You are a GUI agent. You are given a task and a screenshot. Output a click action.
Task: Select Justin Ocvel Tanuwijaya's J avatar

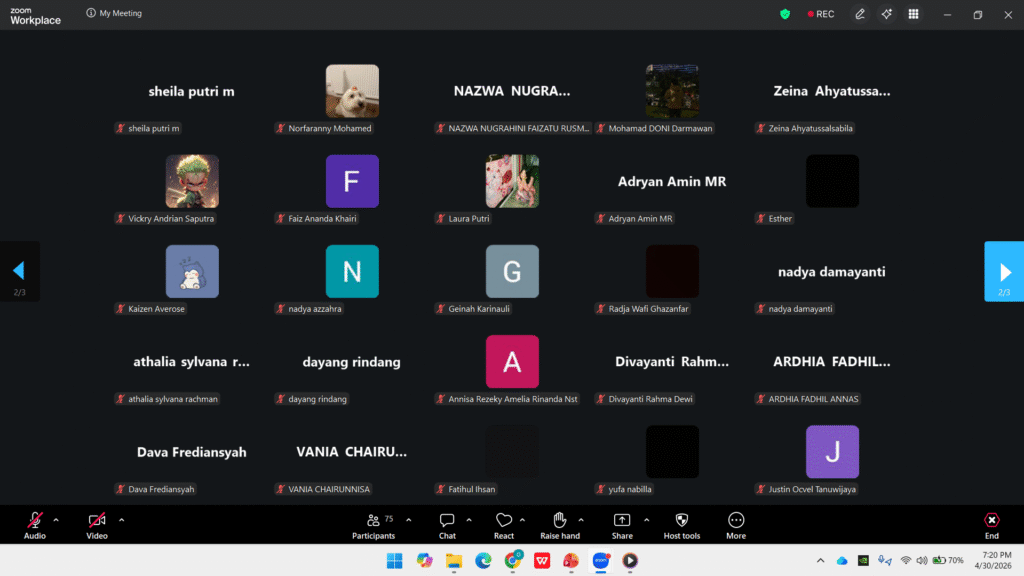[832, 451]
